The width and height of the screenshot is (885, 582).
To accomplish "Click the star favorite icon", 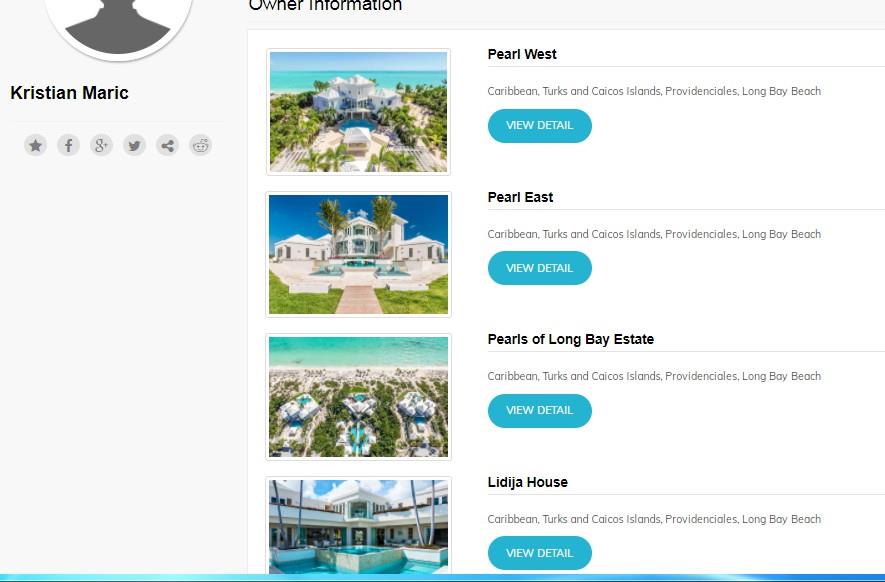I will point(35,146).
